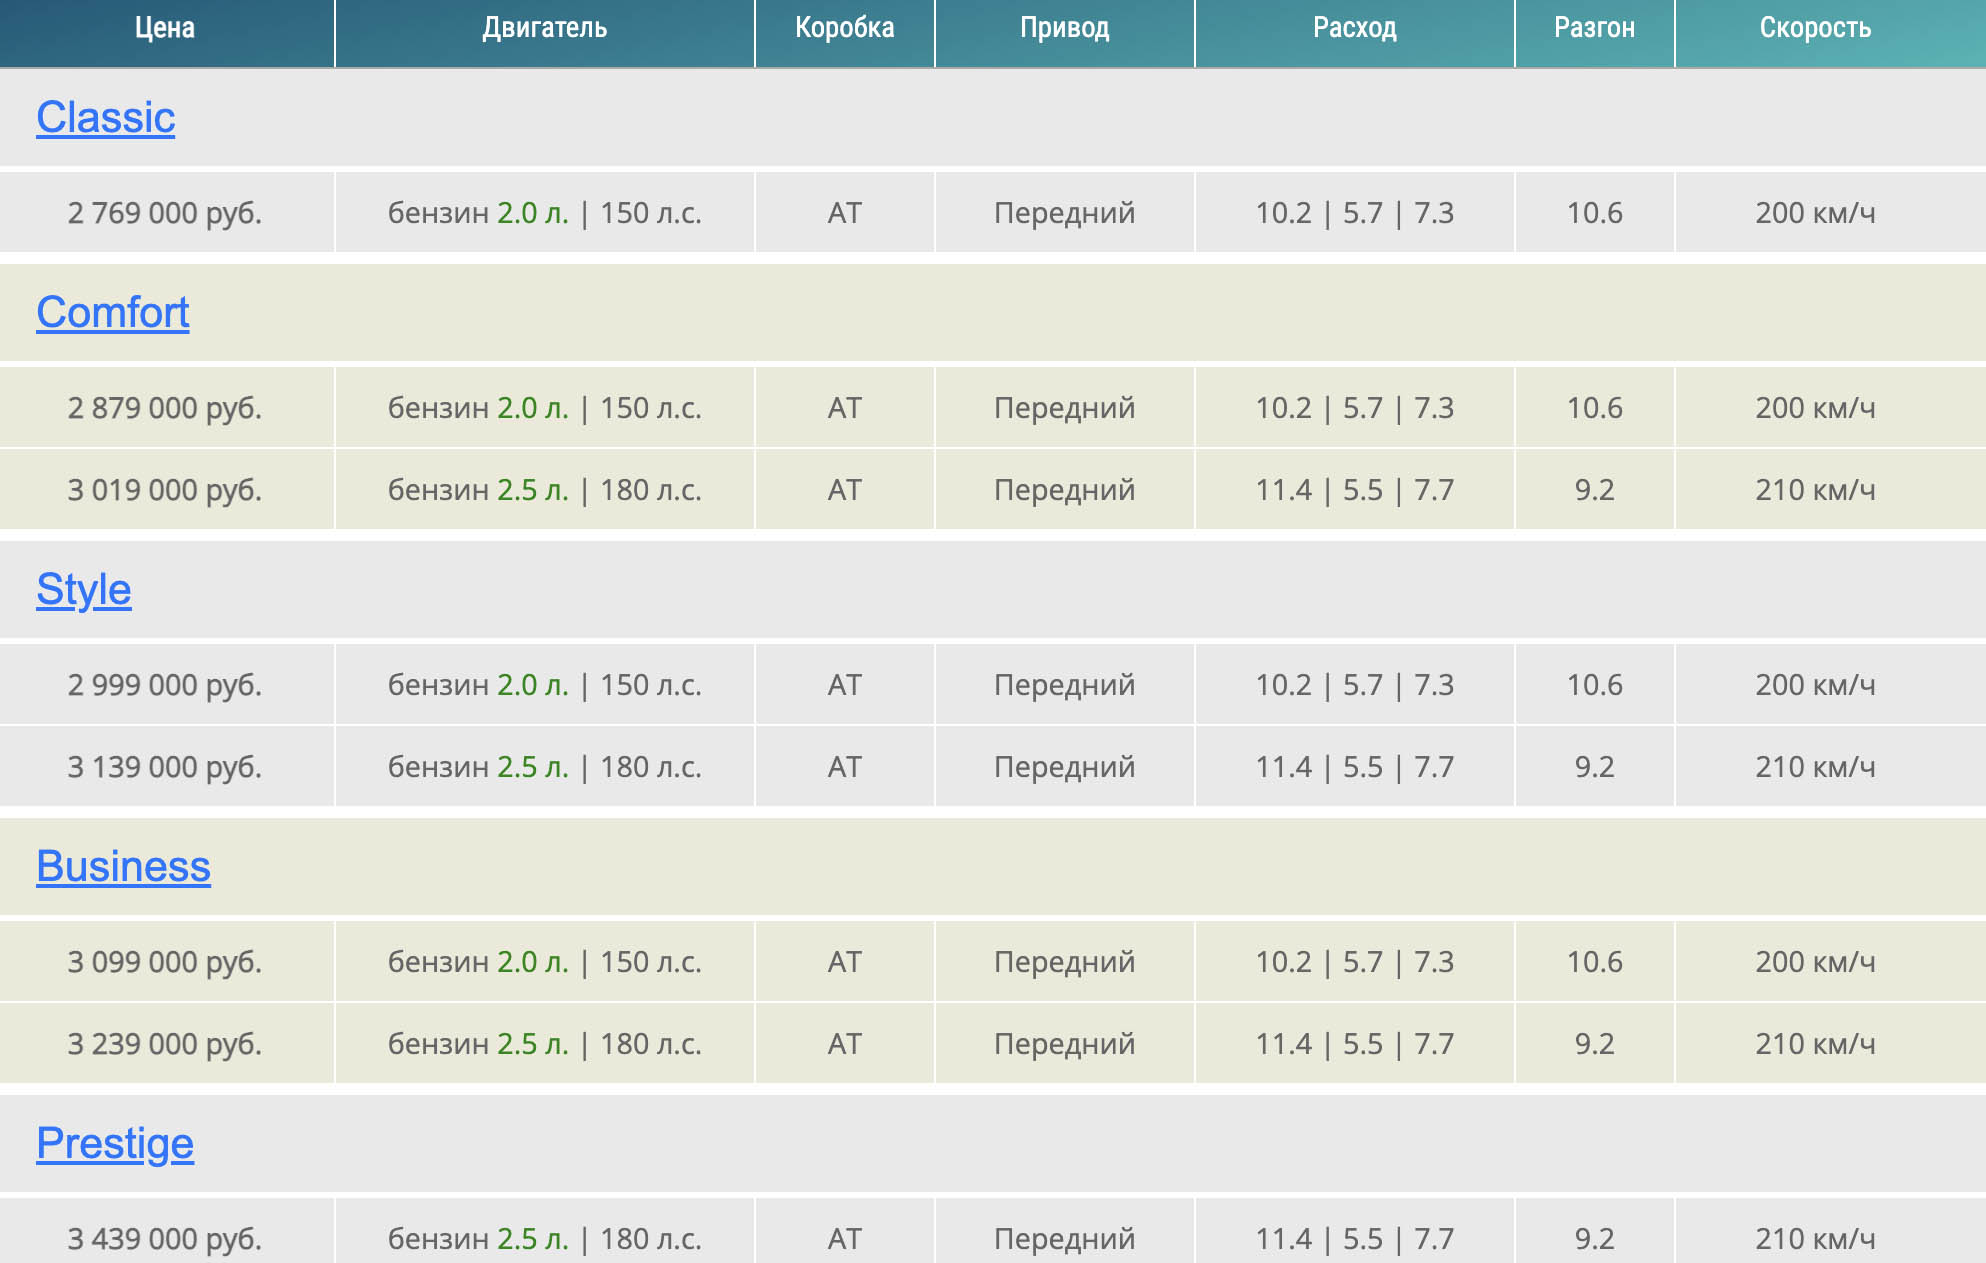Open the Business trim link
Image resolution: width=1986 pixels, height=1263 pixels.
click(x=123, y=867)
